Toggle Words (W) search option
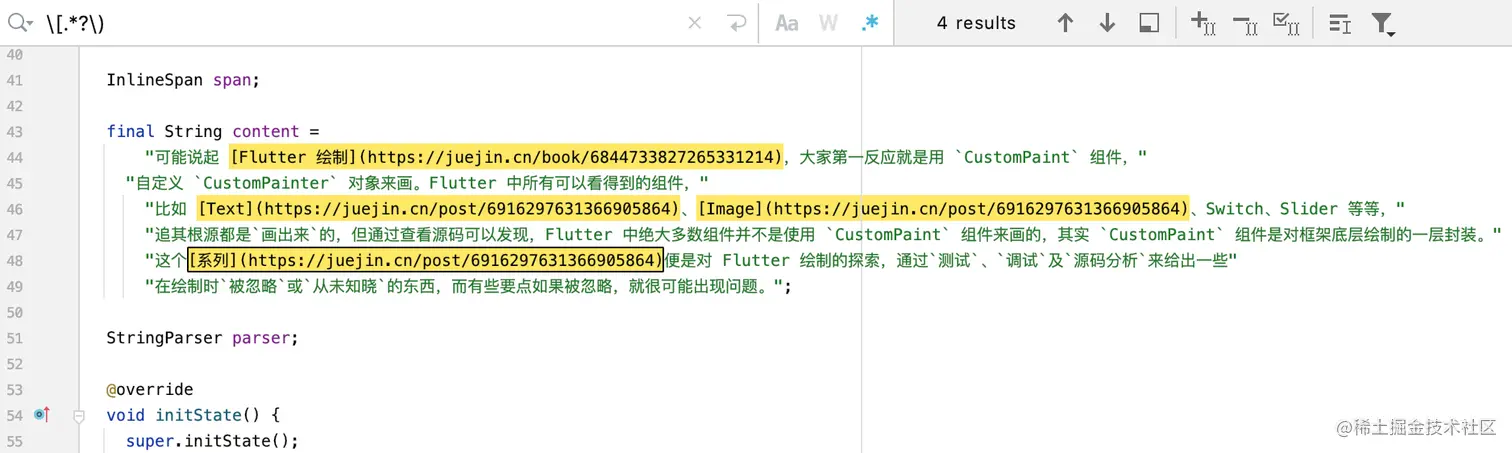The height and width of the screenshot is (453, 1512). click(828, 23)
